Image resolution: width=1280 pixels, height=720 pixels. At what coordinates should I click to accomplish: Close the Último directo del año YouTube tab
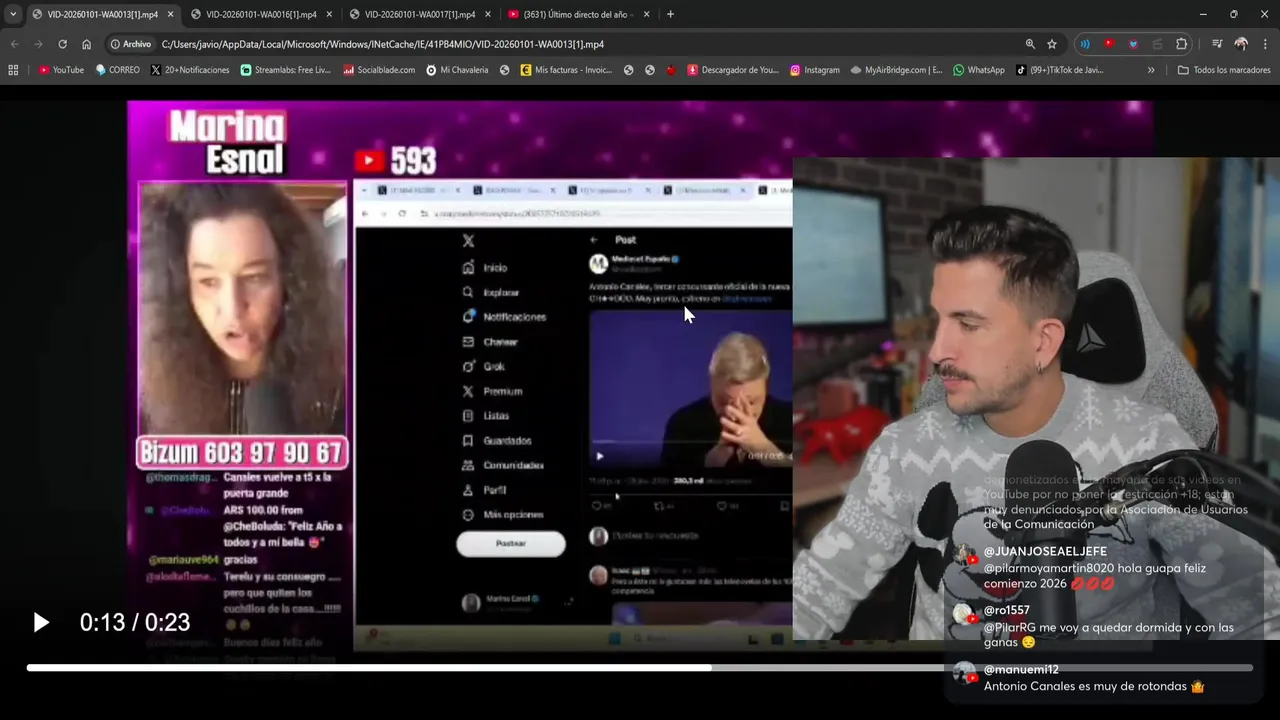[646, 14]
